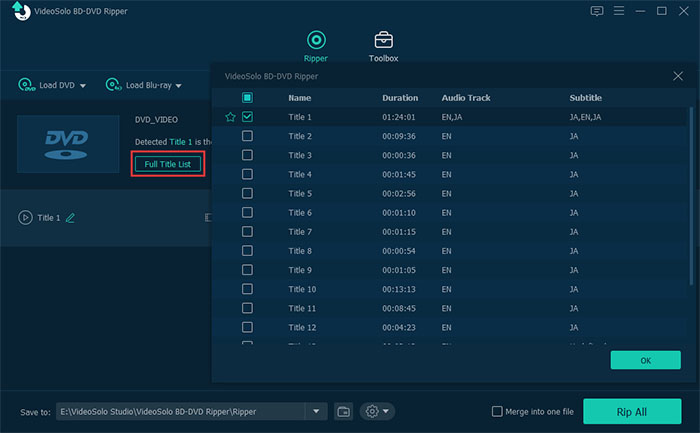Viewport: 700px width, 433px height.
Task: Click the Save to path field
Action: pyautogui.click(x=180, y=412)
